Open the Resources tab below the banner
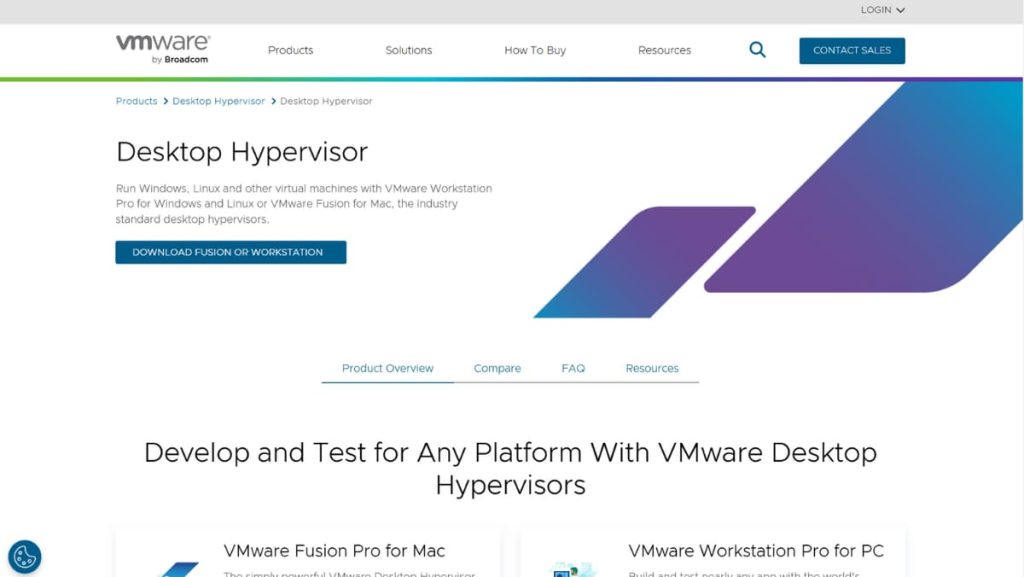The height and width of the screenshot is (577, 1024). (652, 368)
